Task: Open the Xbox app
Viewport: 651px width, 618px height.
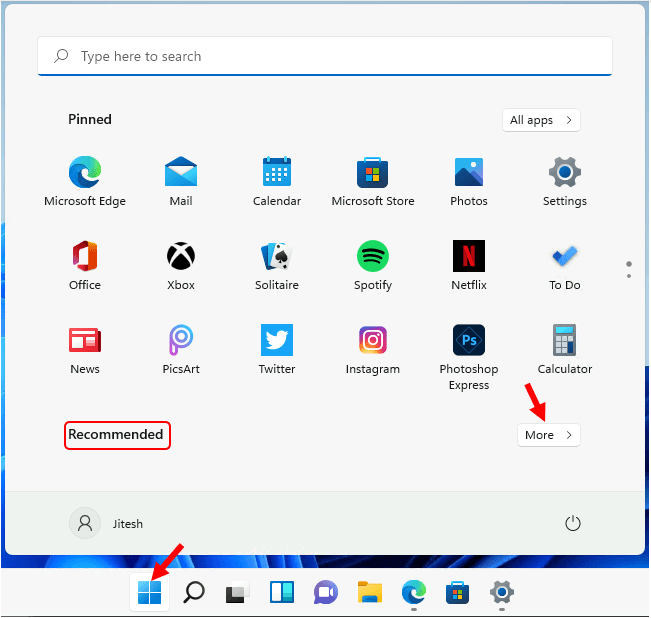Action: point(181,265)
